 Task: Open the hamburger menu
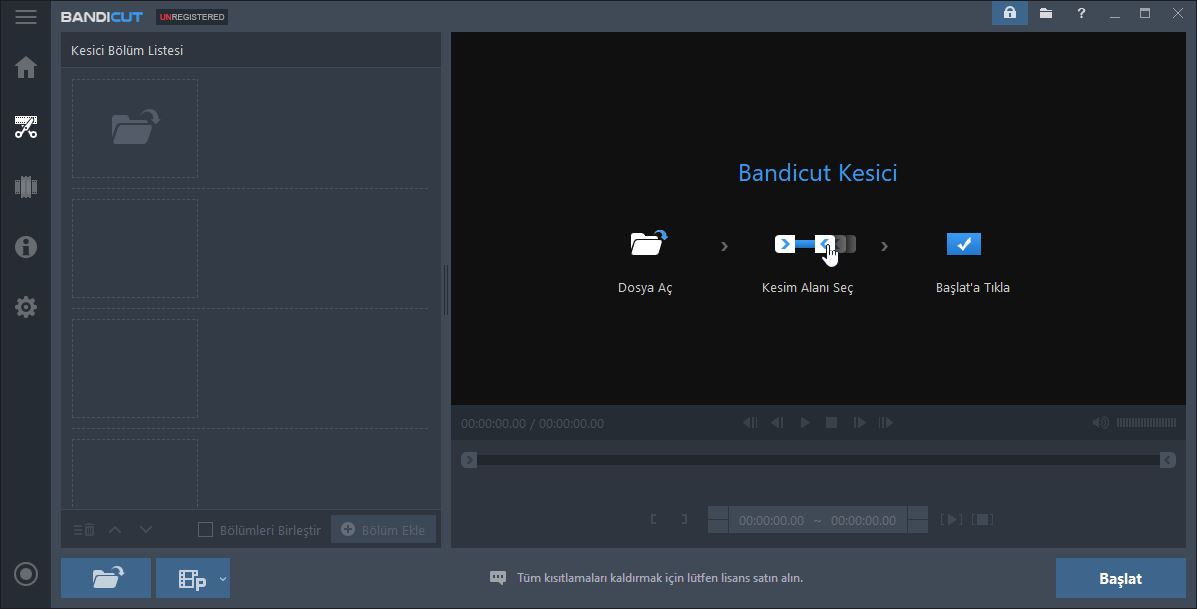tap(25, 17)
